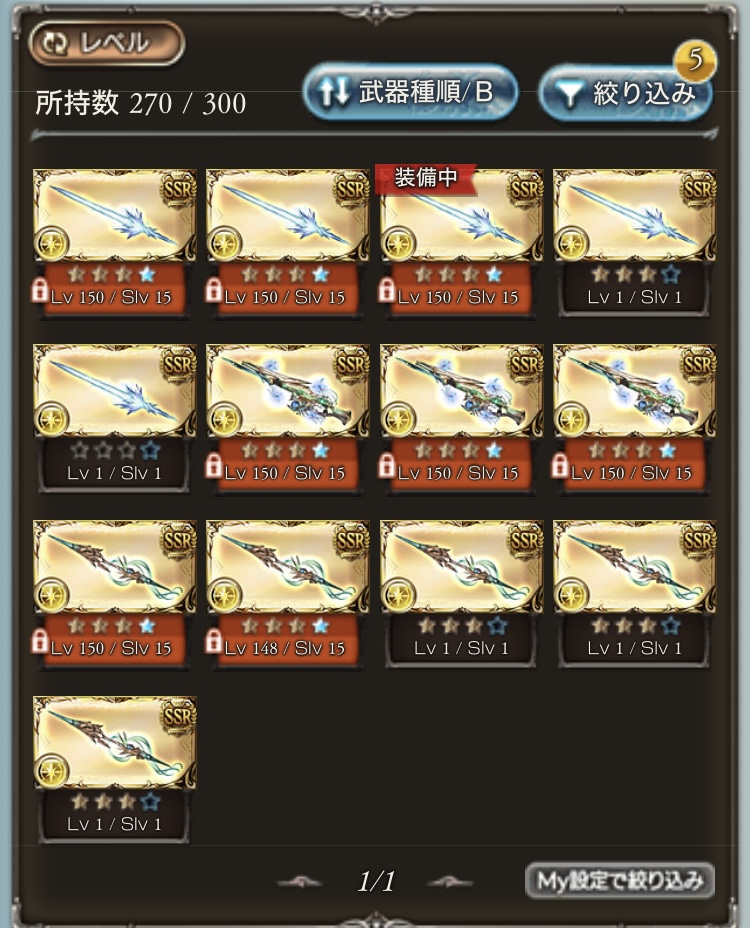Go to next page with right arrow
The height and width of the screenshot is (928, 750).
coord(450,882)
